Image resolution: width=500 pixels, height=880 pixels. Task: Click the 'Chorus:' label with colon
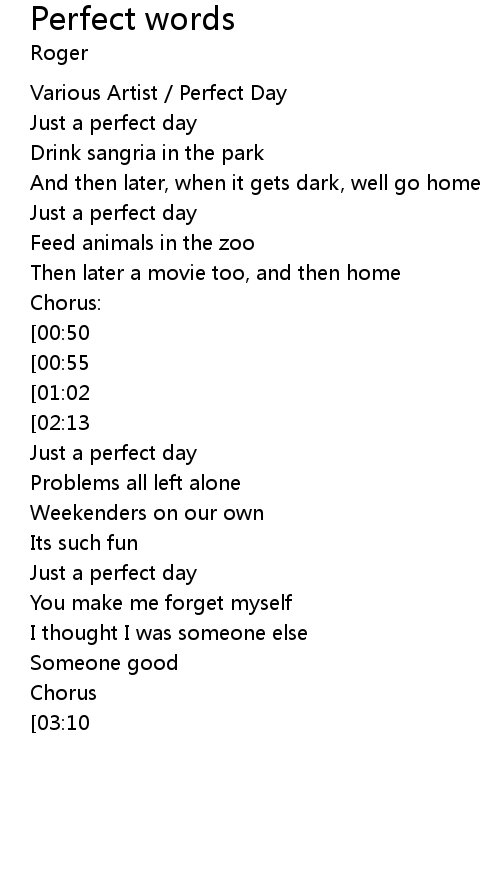tap(66, 303)
